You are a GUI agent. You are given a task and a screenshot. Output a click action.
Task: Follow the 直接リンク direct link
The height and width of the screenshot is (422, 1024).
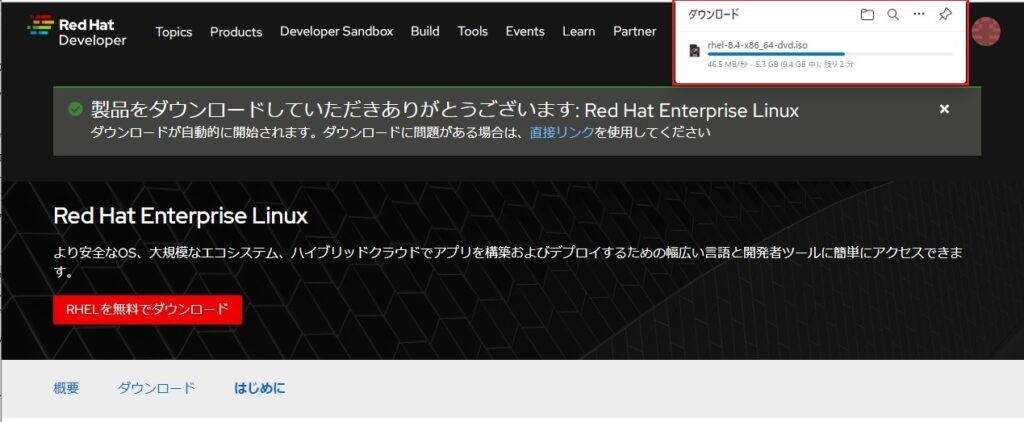[562, 132]
